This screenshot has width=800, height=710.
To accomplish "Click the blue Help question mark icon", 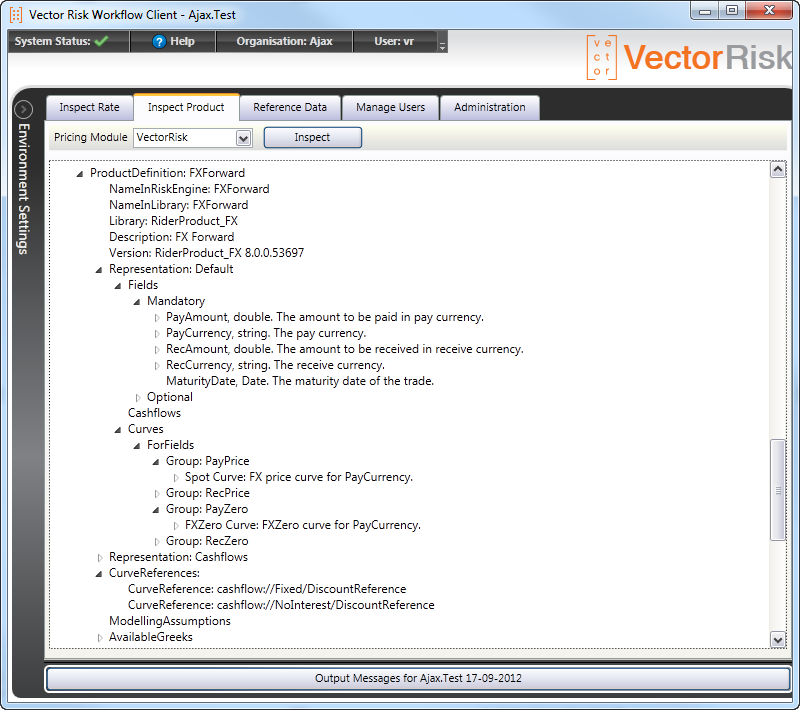I will pos(159,41).
